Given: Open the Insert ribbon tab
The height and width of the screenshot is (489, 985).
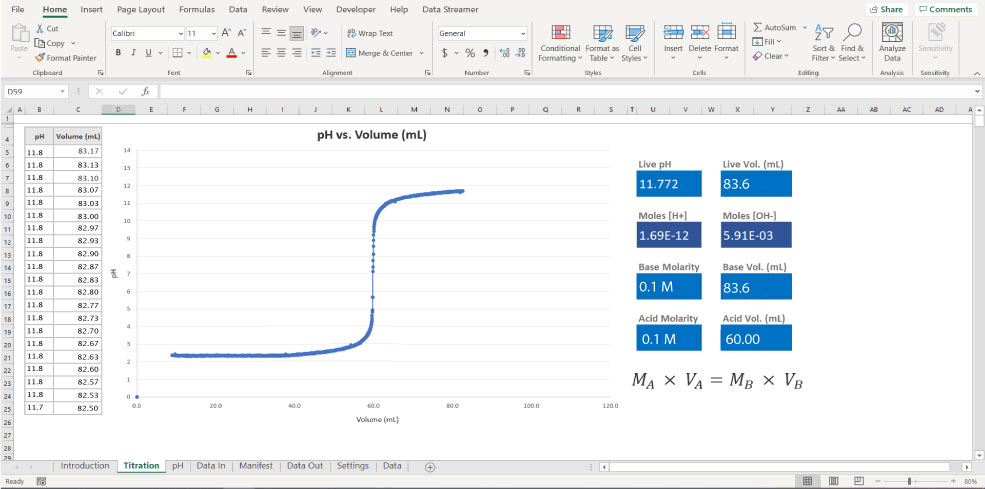Looking at the screenshot, I should tap(92, 9).
